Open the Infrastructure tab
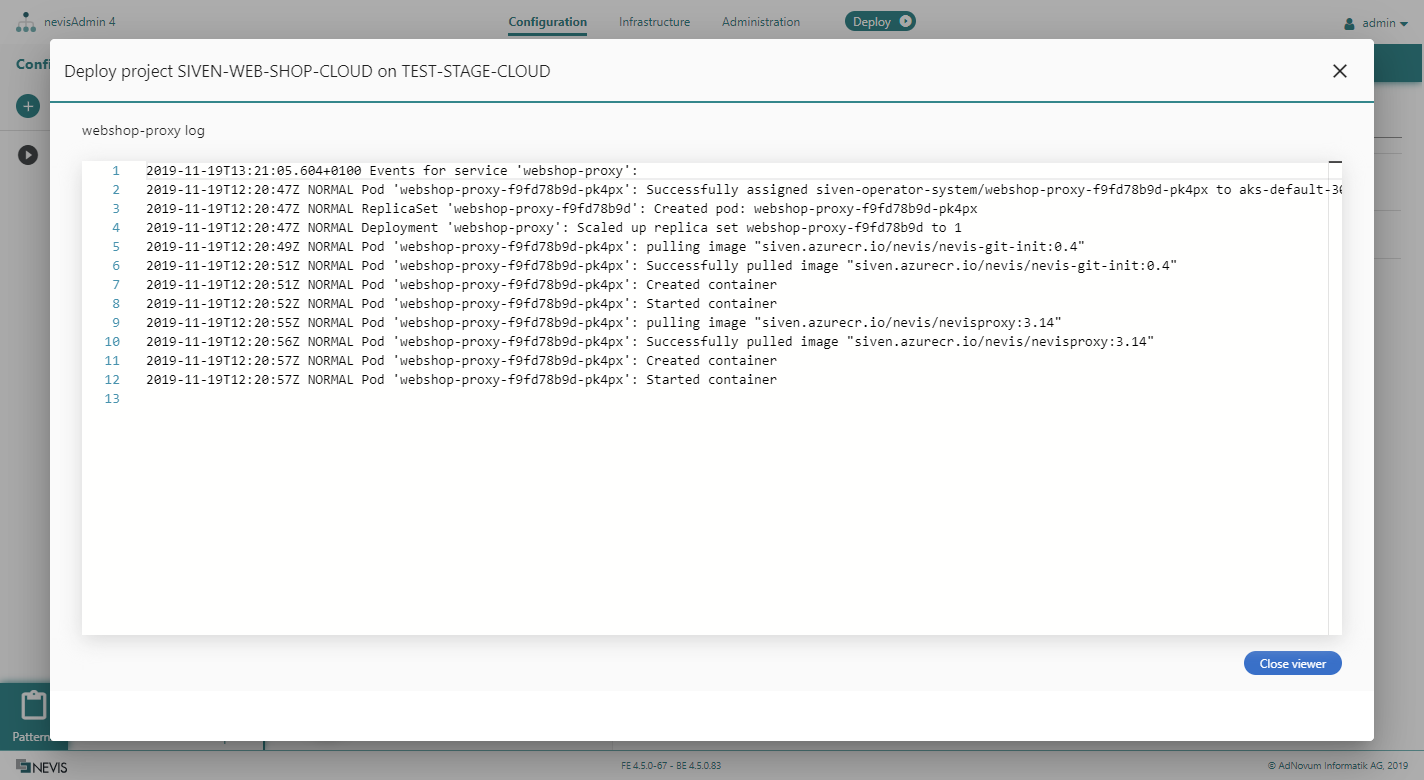Viewport: 1424px width, 780px height. [654, 22]
